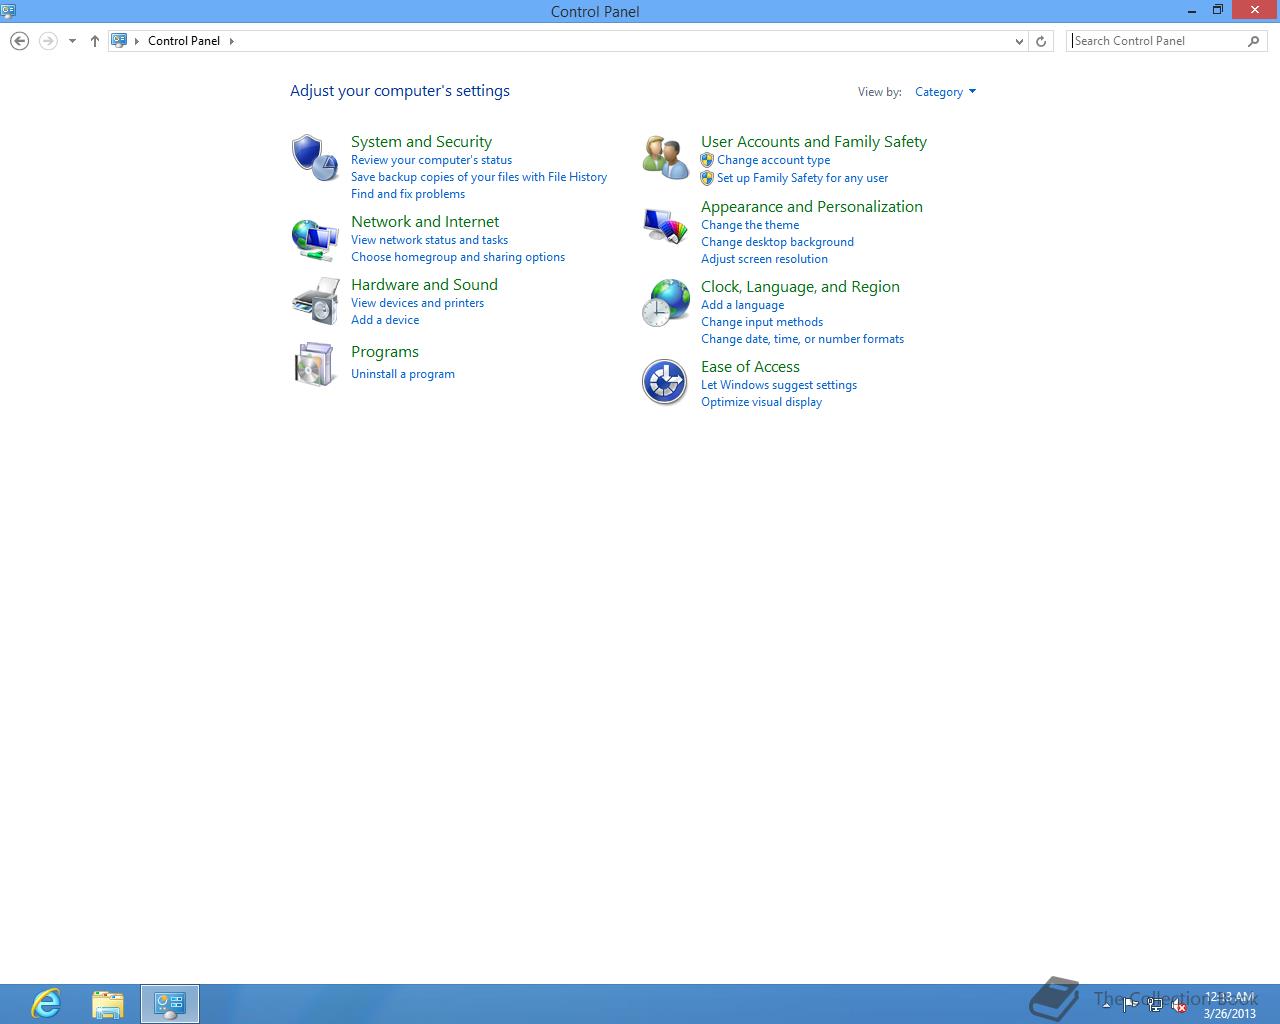Click Change account type
This screenshot has width=1280, height=1024.
[773, 160]
